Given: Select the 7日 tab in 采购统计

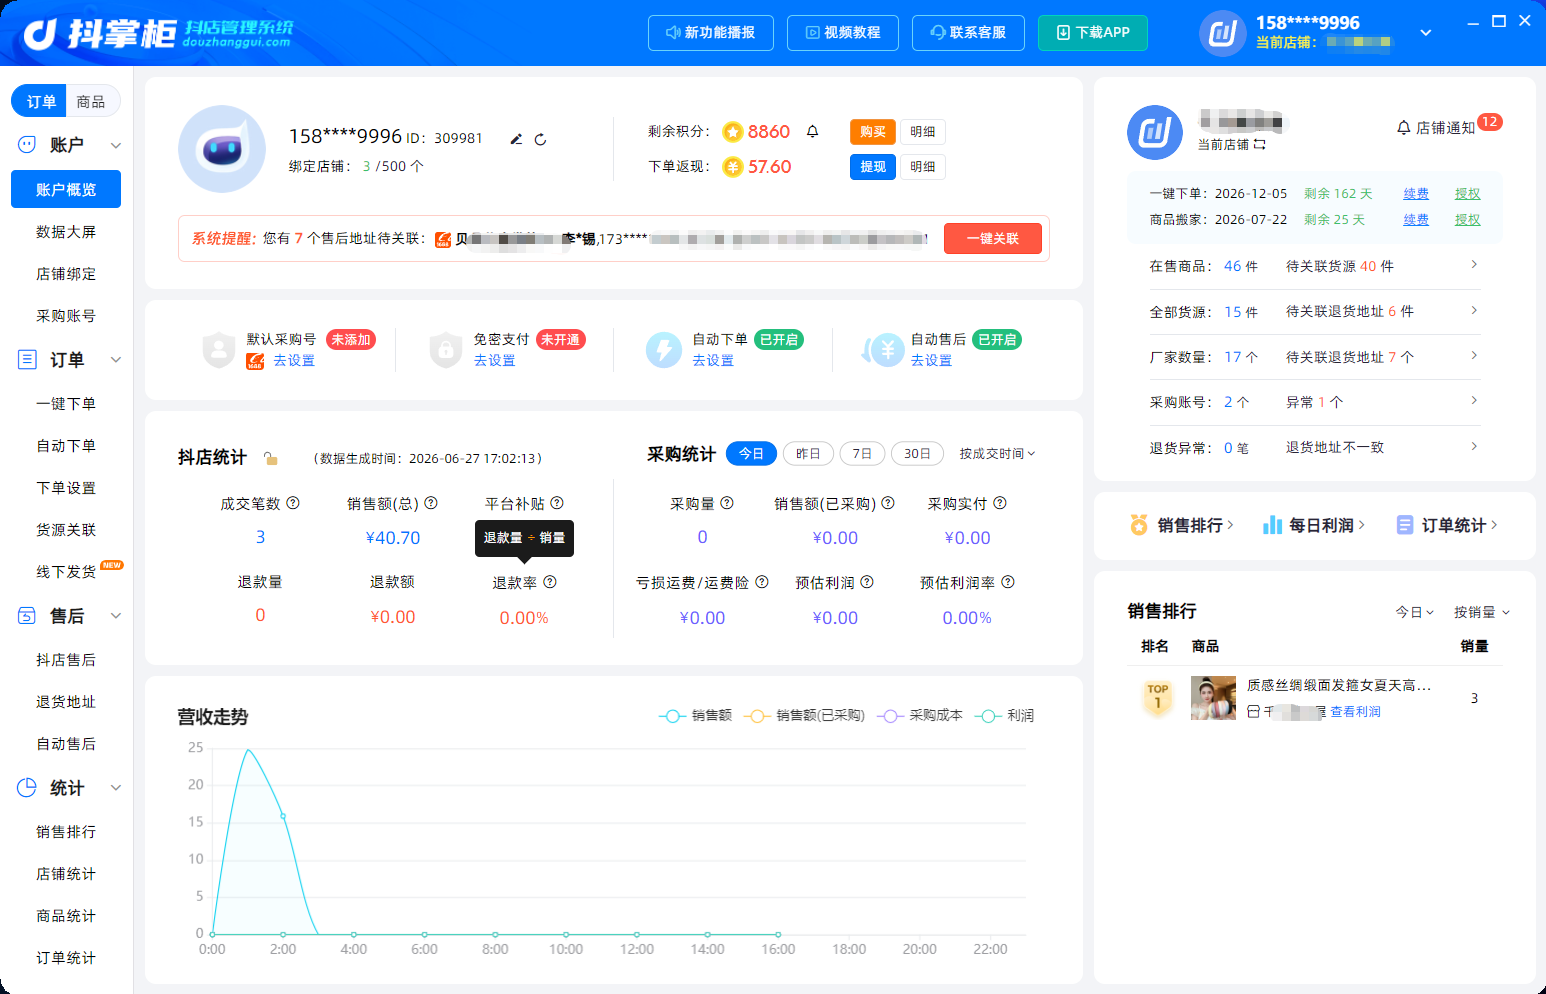Looking at the screenshot, I should click(x=862, y=454).
